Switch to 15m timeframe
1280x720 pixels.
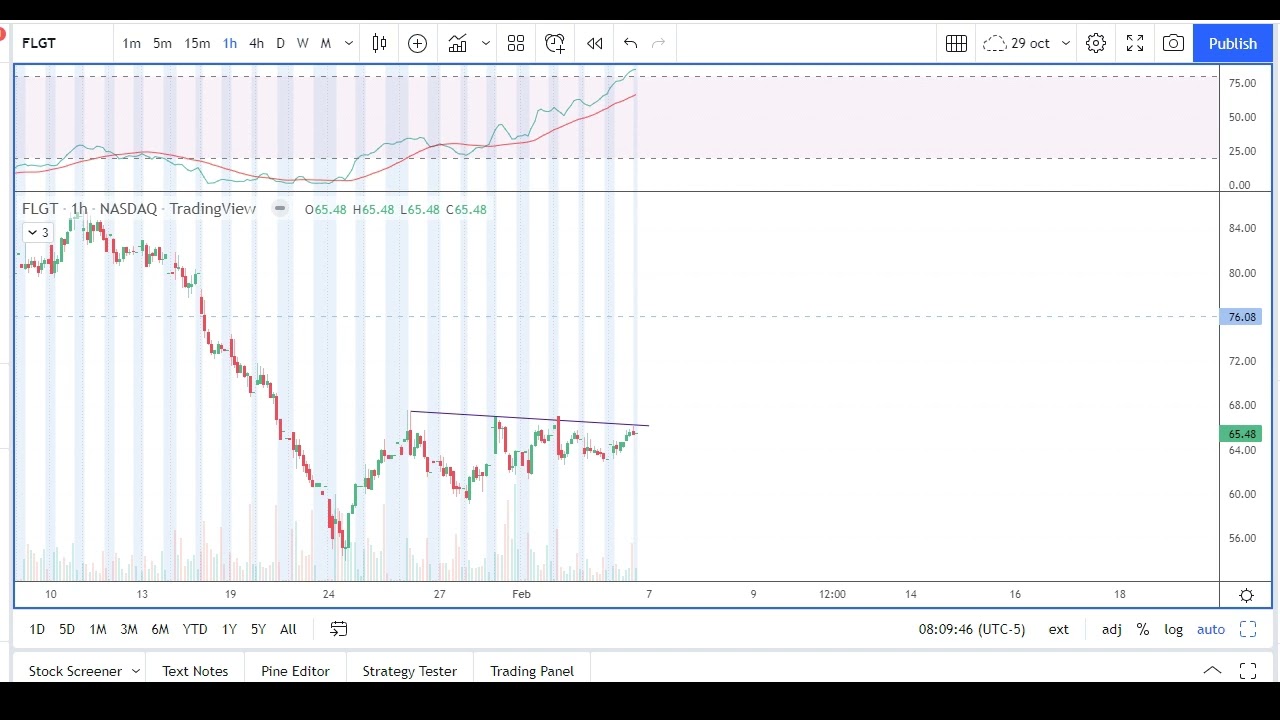click(x=197, y=43)
